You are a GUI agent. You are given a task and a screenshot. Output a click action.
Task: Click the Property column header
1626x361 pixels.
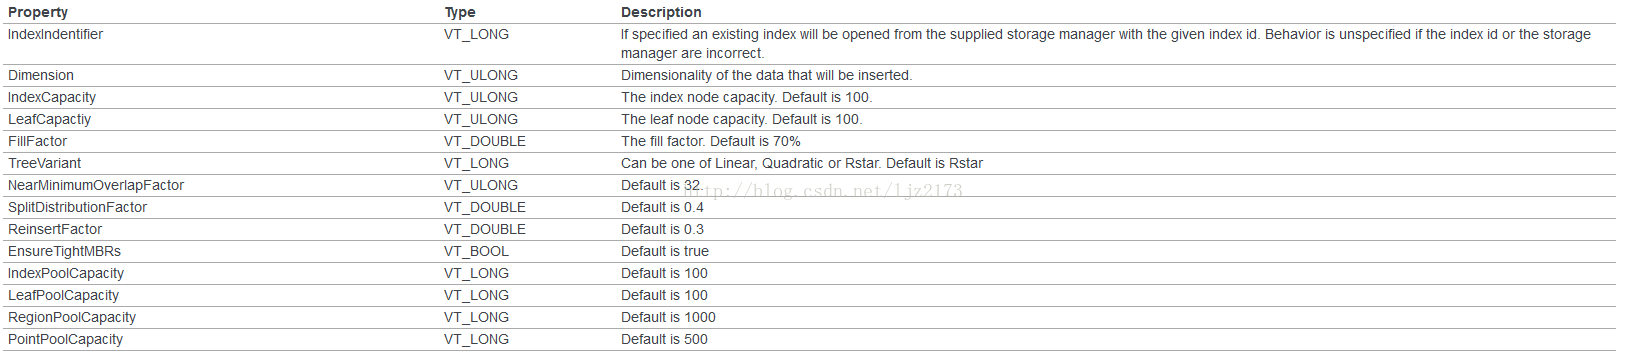pyautogui.click(x=38, y=12)
